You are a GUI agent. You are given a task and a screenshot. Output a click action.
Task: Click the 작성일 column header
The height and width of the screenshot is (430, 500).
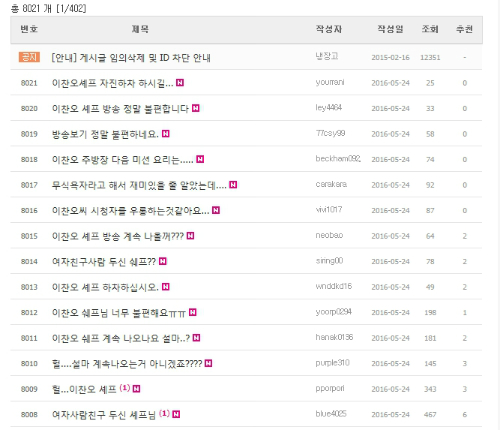pyautogui.click(x=390, y=29)
